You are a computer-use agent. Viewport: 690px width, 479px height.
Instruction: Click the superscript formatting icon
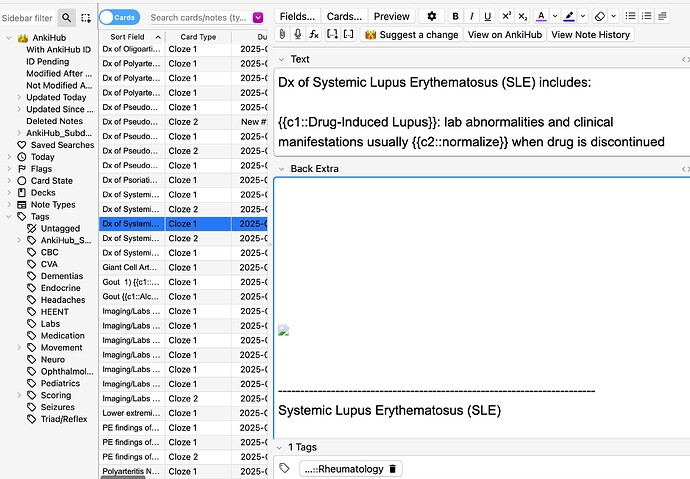tap(507, 16)
